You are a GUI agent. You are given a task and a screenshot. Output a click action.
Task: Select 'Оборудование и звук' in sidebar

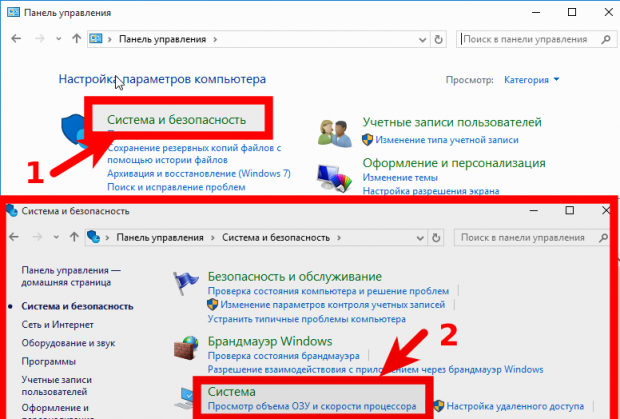tap(68, 343)
